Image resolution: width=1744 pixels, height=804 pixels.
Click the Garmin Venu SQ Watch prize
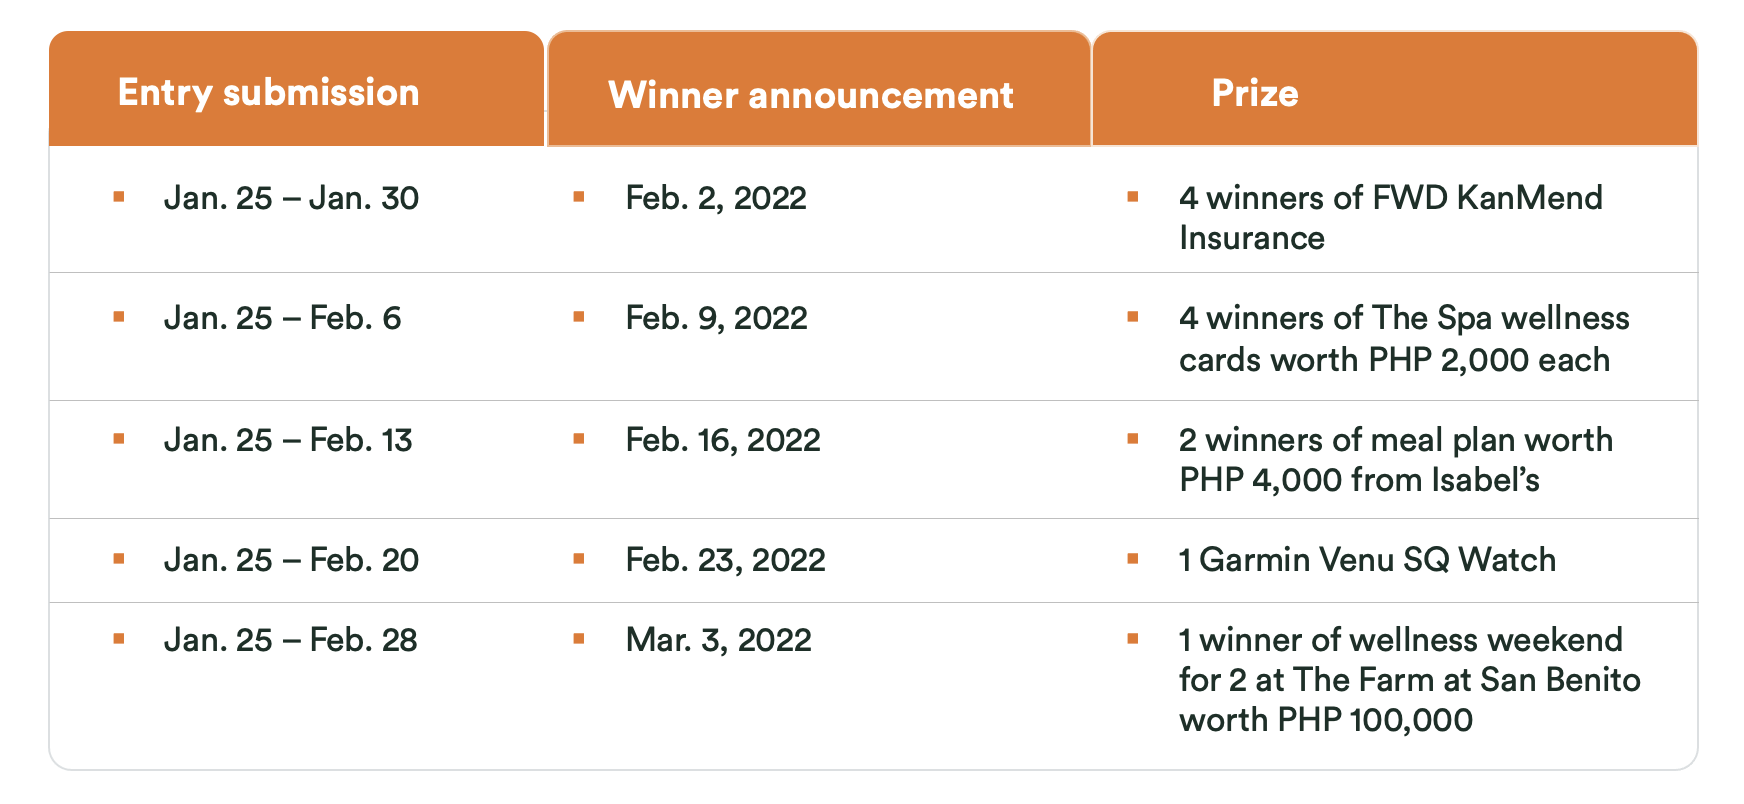tap(1367, 560)
